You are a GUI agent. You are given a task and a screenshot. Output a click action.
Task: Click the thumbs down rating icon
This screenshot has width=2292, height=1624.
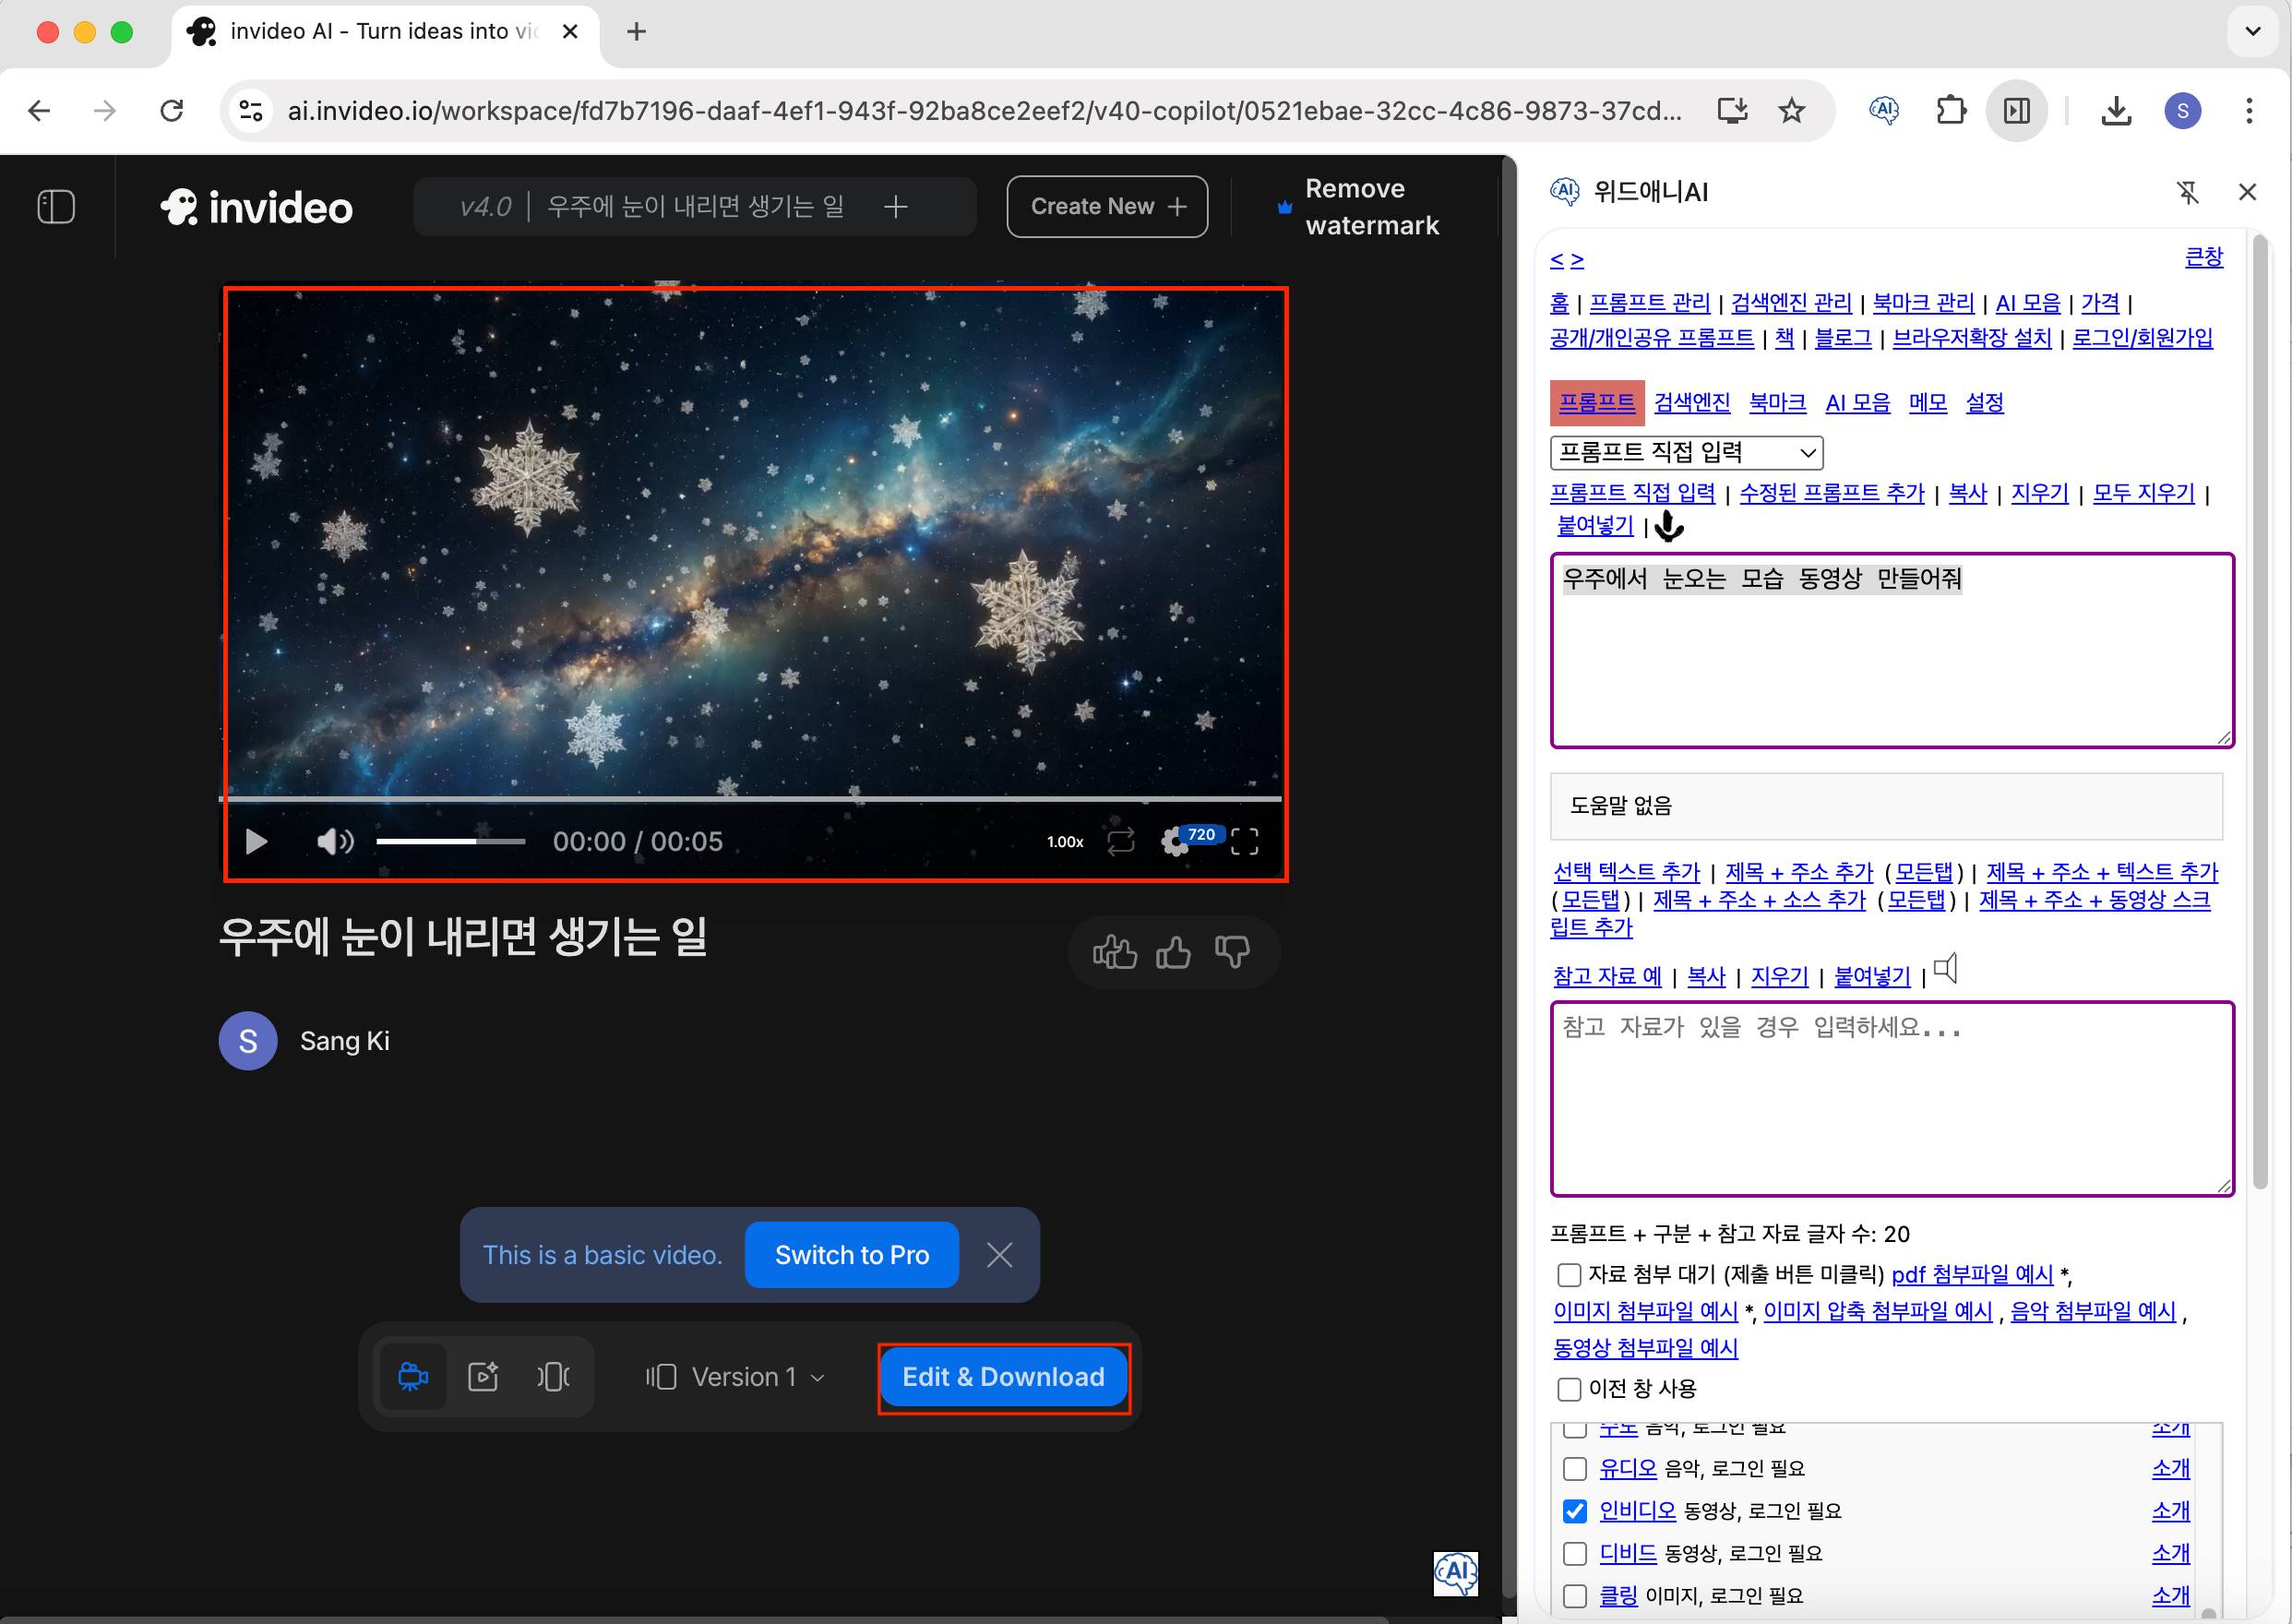1231,952
